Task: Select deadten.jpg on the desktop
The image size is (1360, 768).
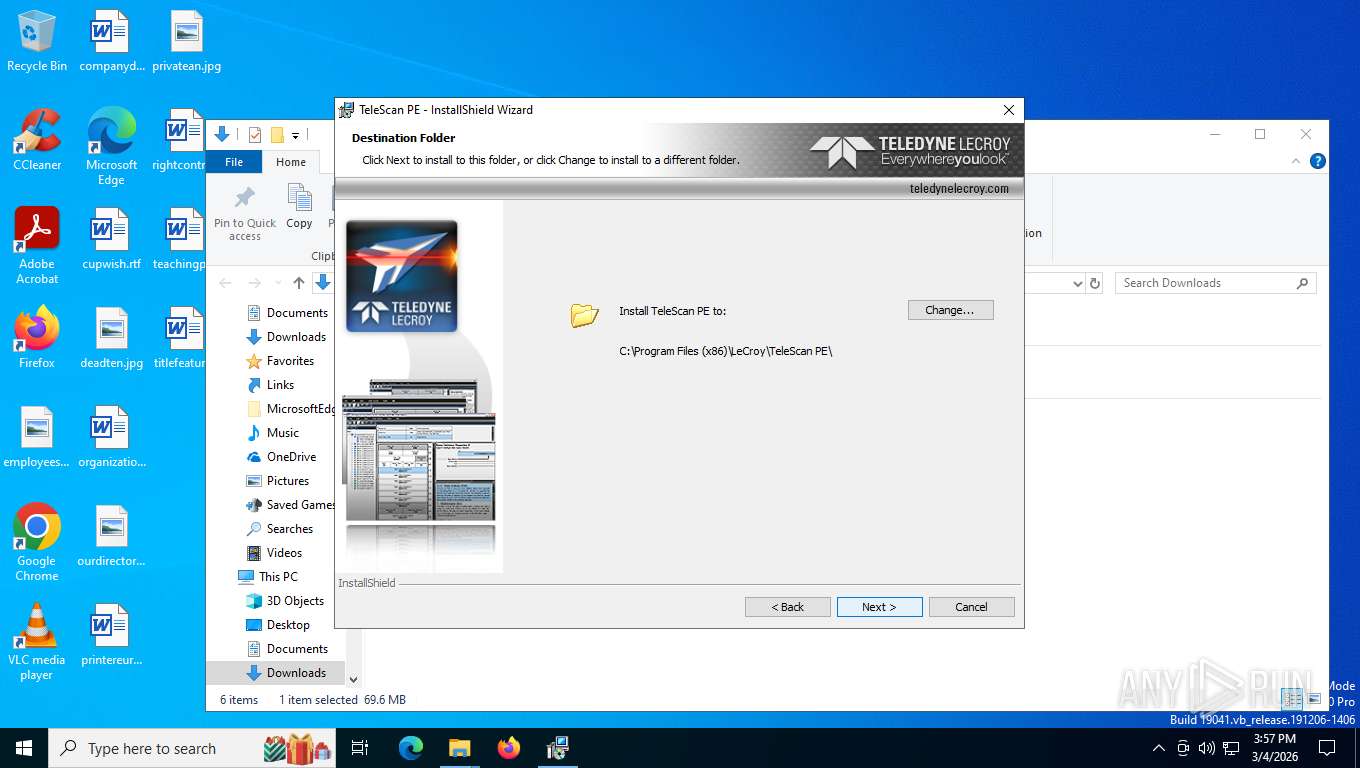Action: (x=111, y=338)
